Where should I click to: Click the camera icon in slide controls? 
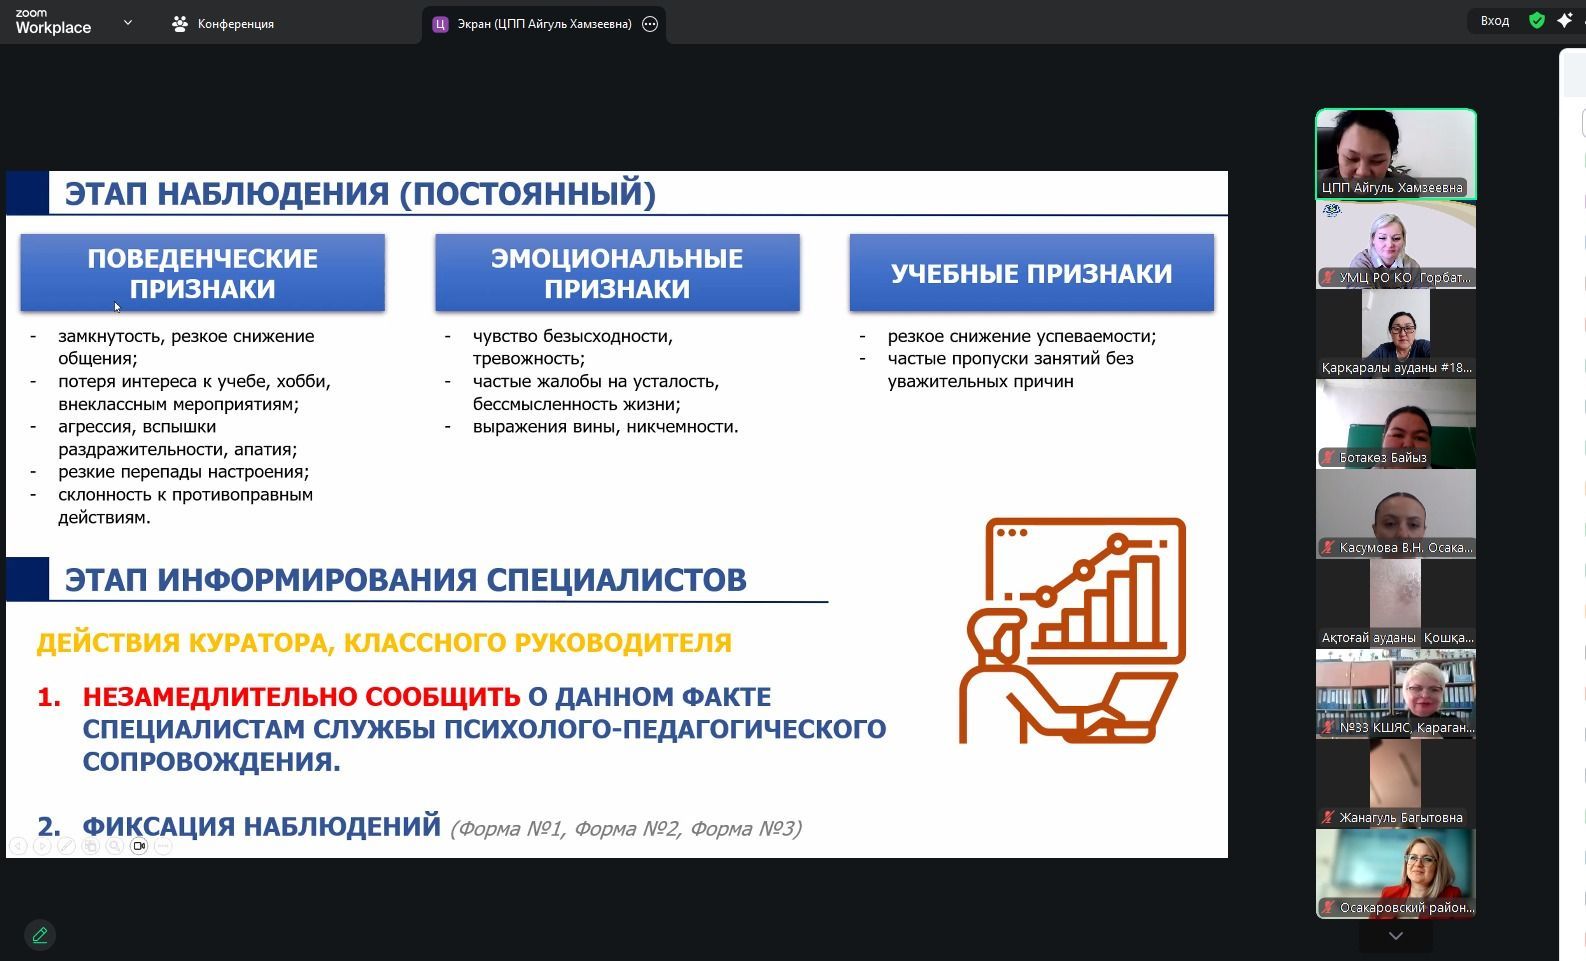point(139,846)
